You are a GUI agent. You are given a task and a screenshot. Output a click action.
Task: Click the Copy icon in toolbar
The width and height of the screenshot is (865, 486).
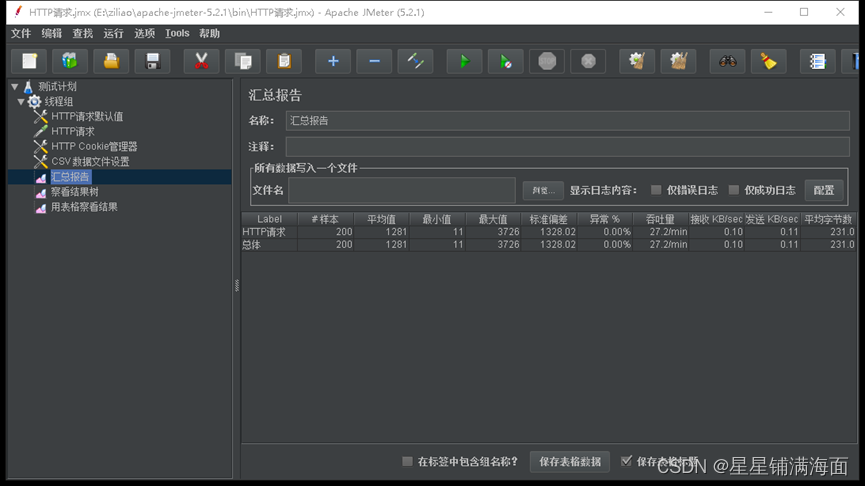pos(243,61)
